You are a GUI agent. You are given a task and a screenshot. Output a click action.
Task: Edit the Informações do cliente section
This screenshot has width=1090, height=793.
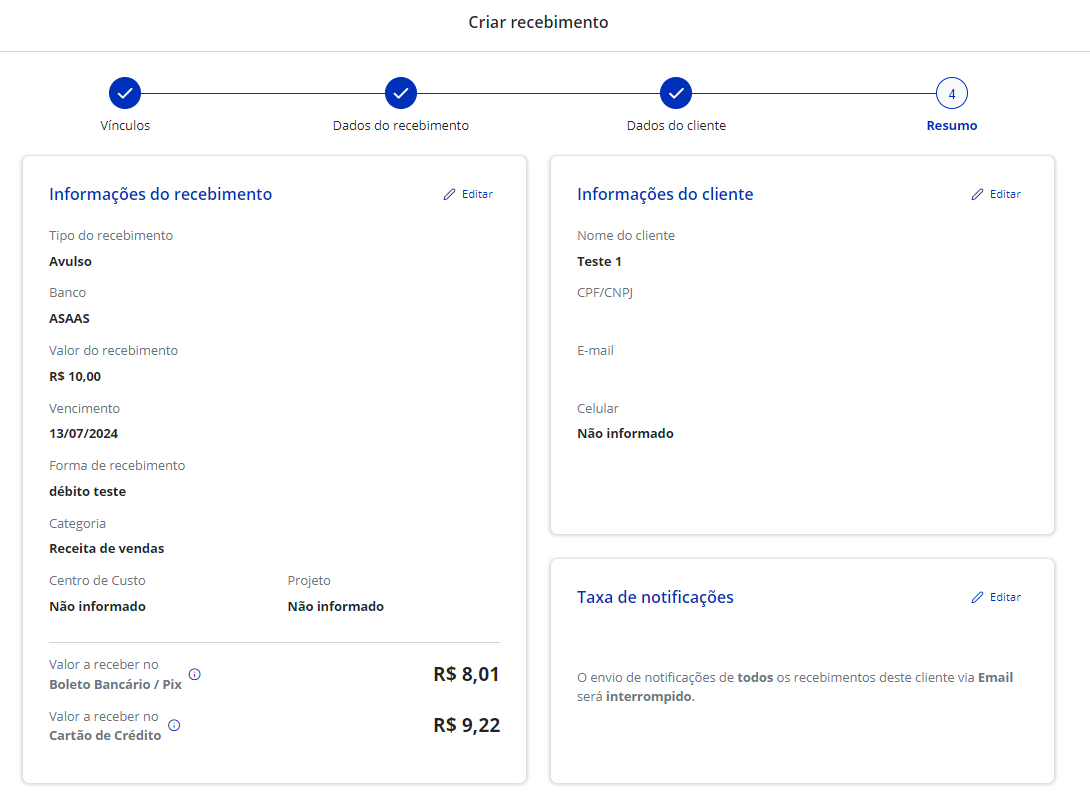[x=996, y=195]
